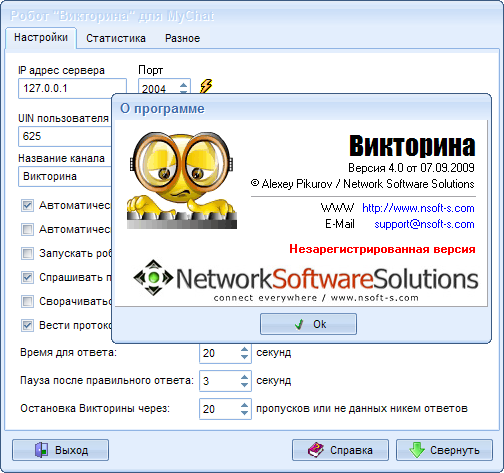Open the Статистика tab

pos(116,38)
